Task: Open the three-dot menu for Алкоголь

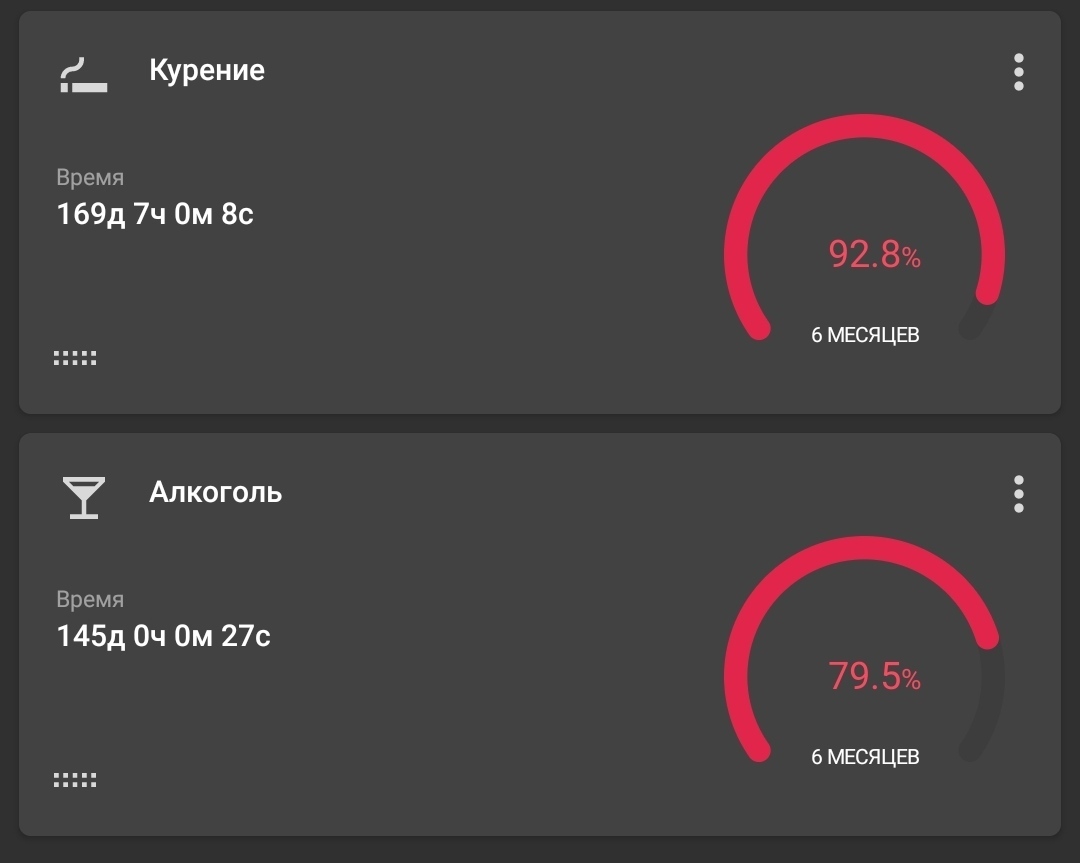Action: 1018,495
